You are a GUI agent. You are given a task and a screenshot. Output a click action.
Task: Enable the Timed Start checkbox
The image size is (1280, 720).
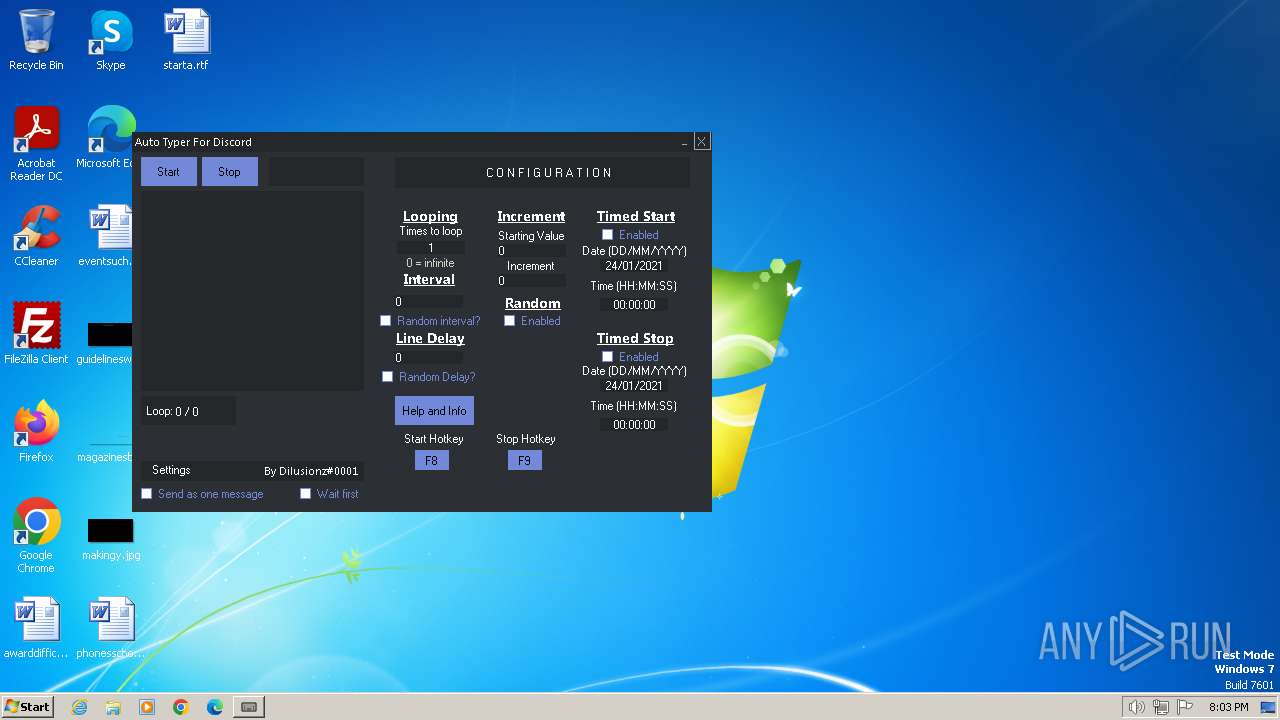[607, 235]
